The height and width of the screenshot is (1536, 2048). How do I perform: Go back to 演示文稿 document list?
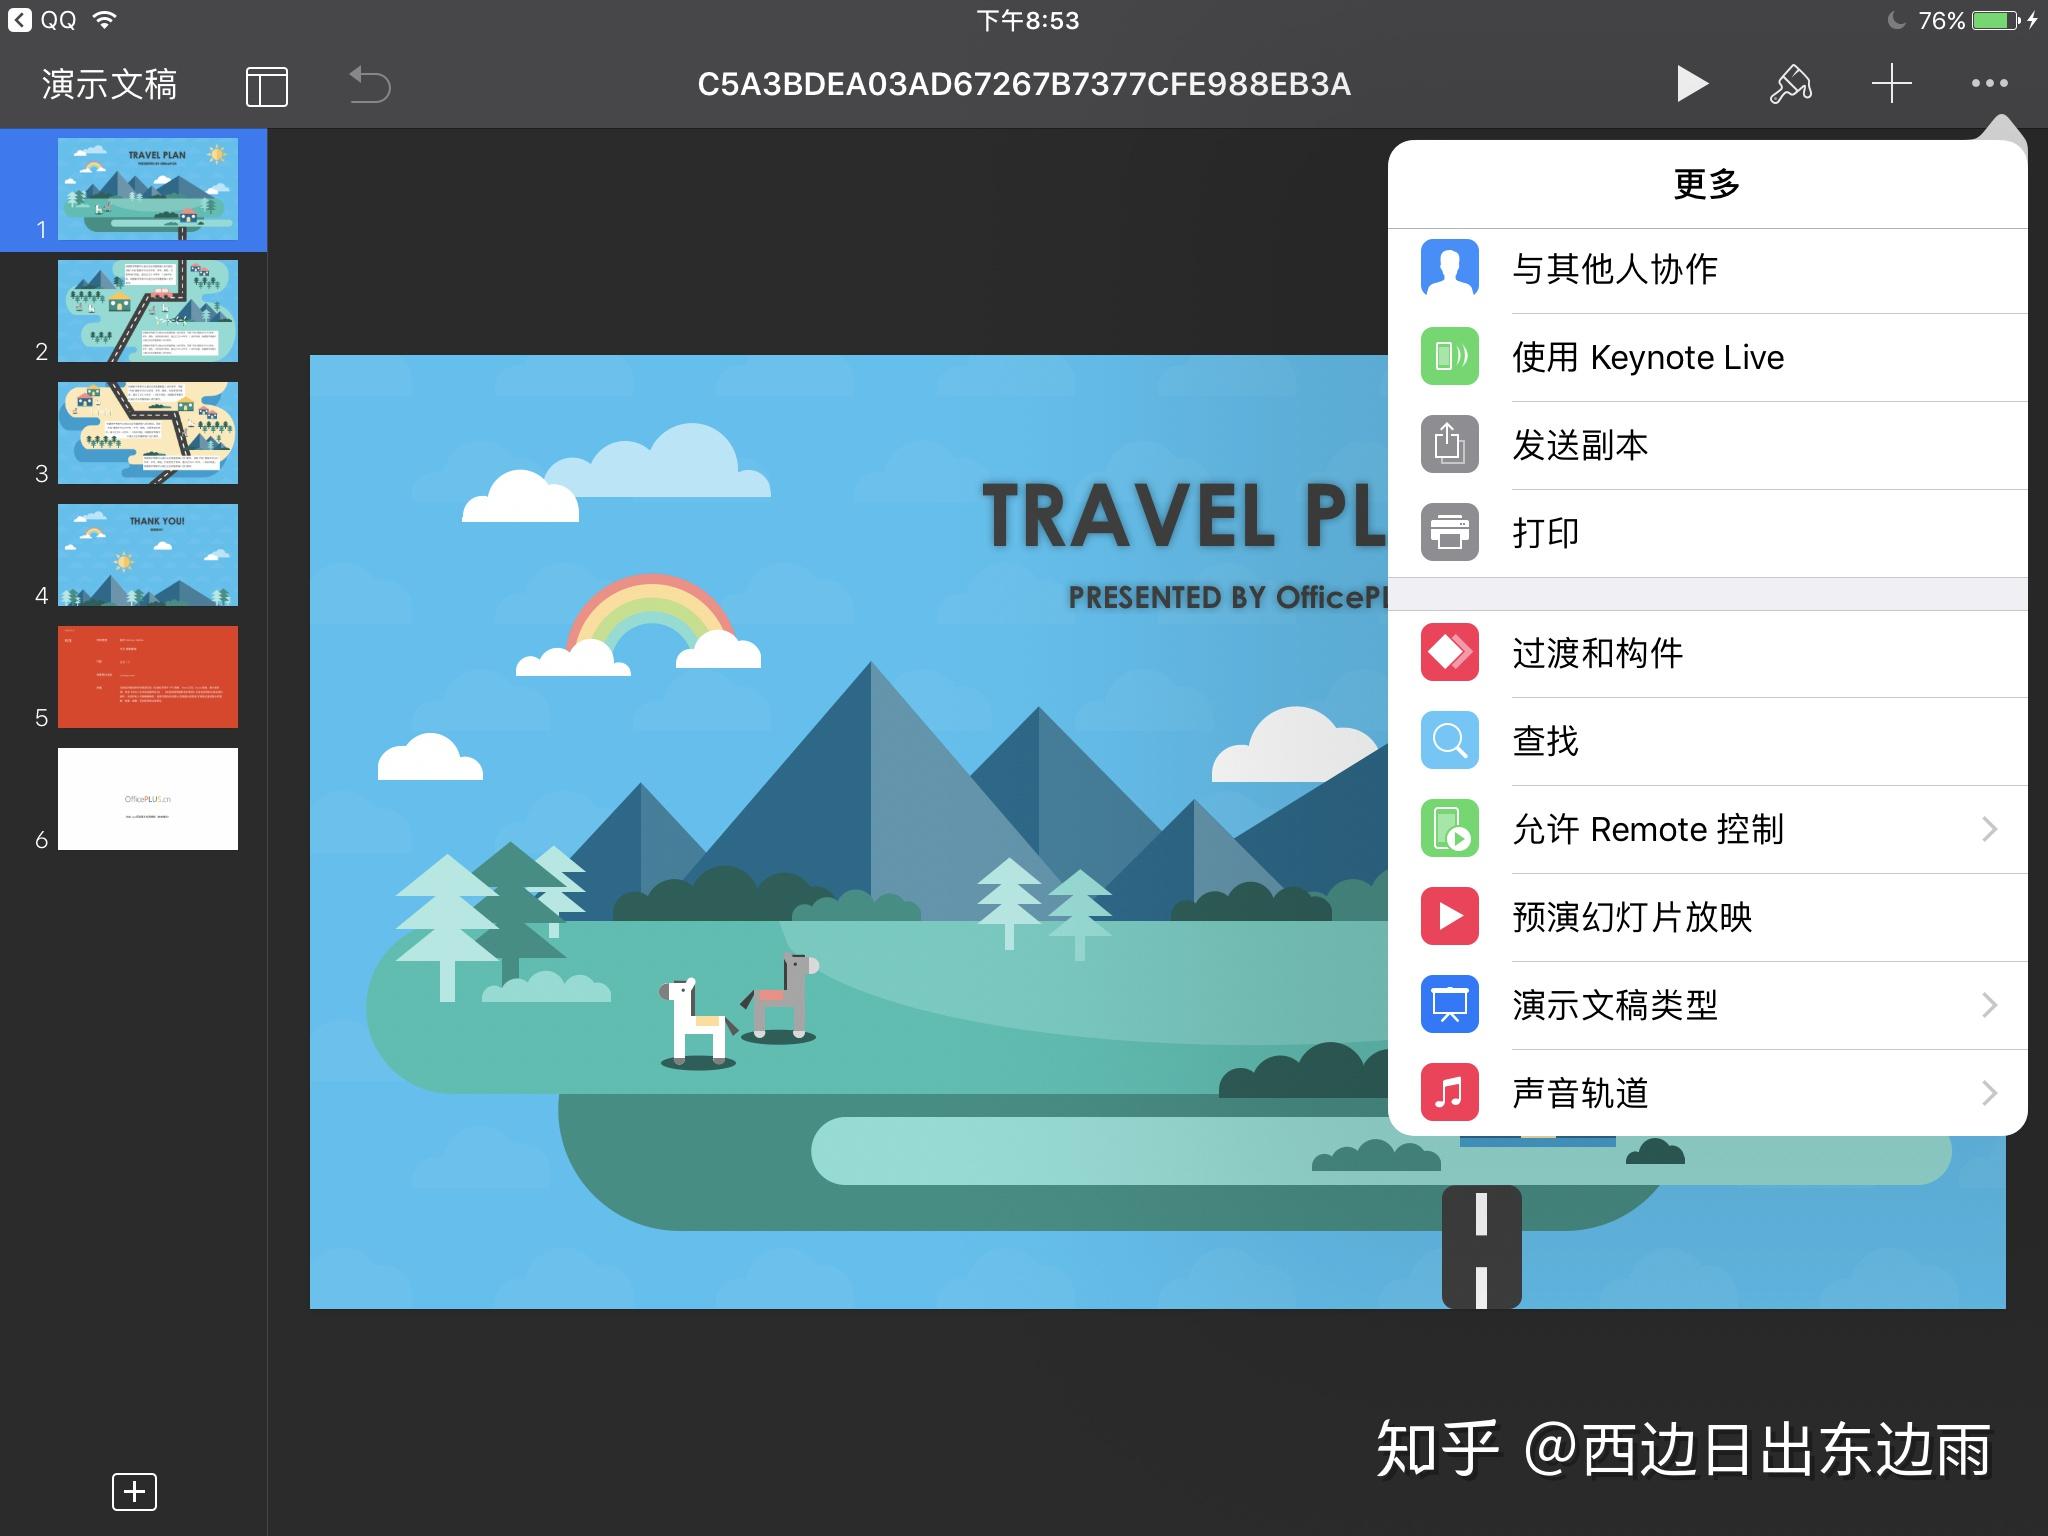[x=109, y=84]
